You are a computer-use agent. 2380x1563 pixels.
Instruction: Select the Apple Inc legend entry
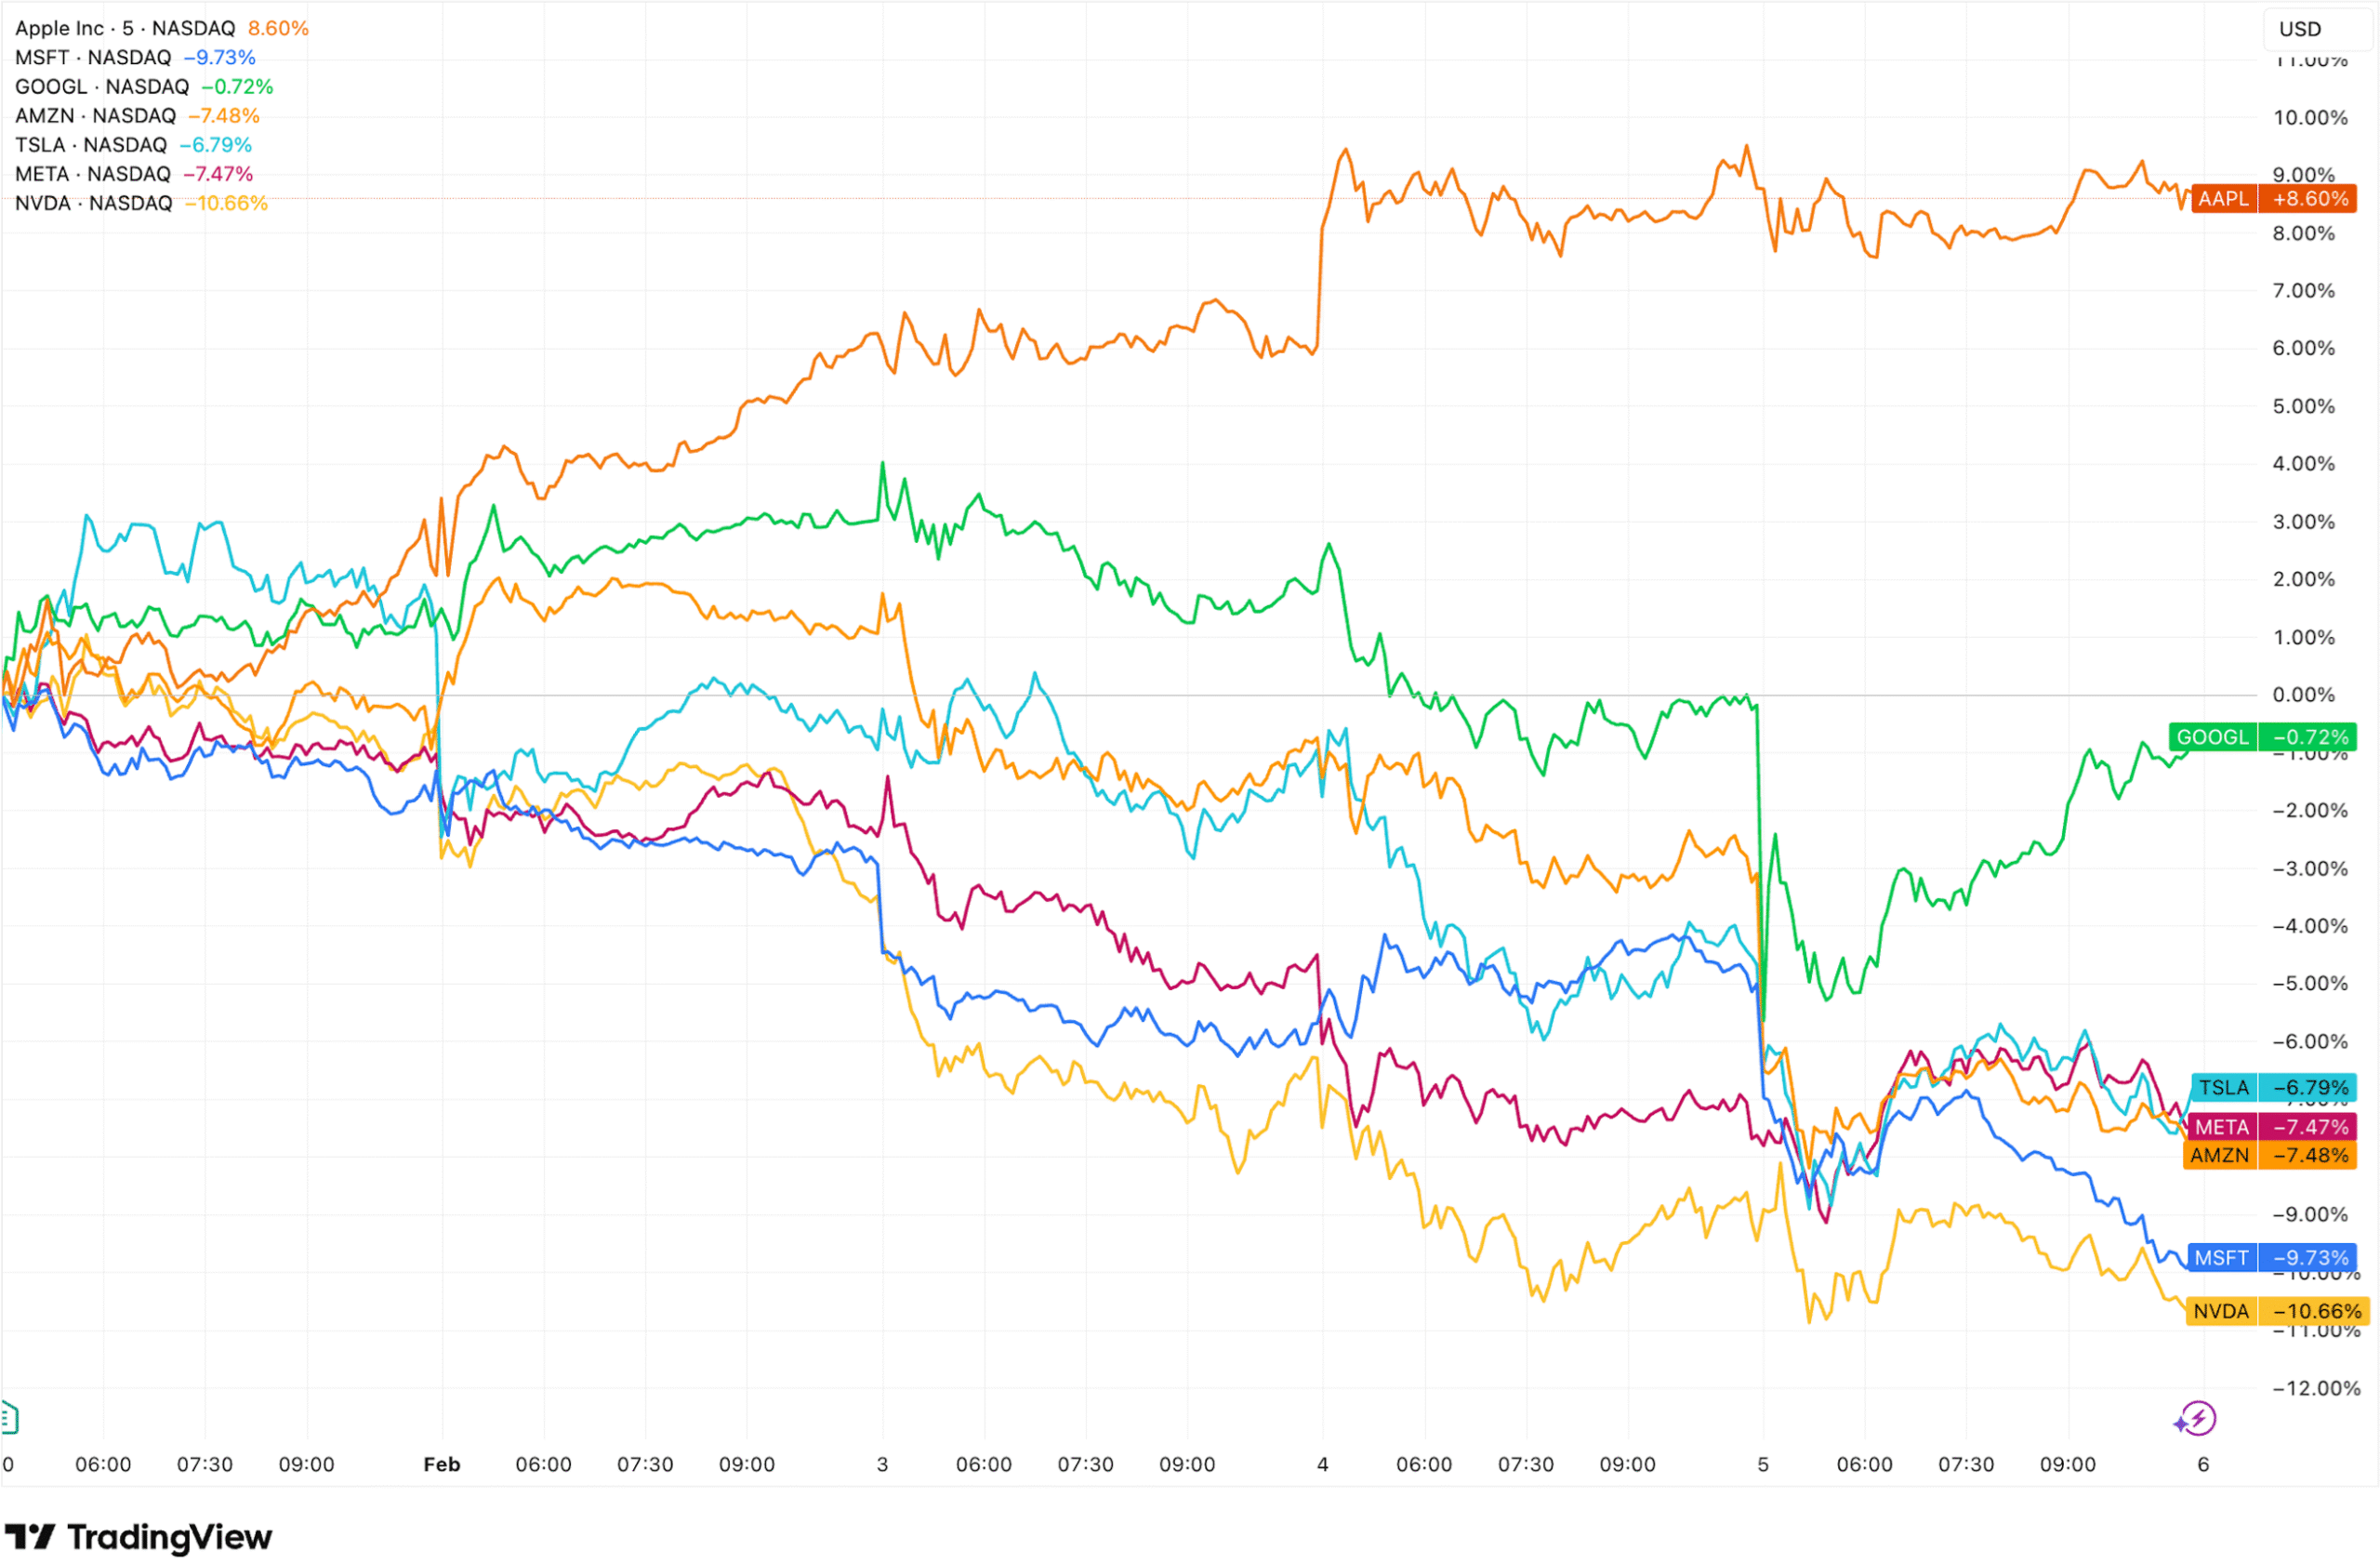(x=125, y=29)
